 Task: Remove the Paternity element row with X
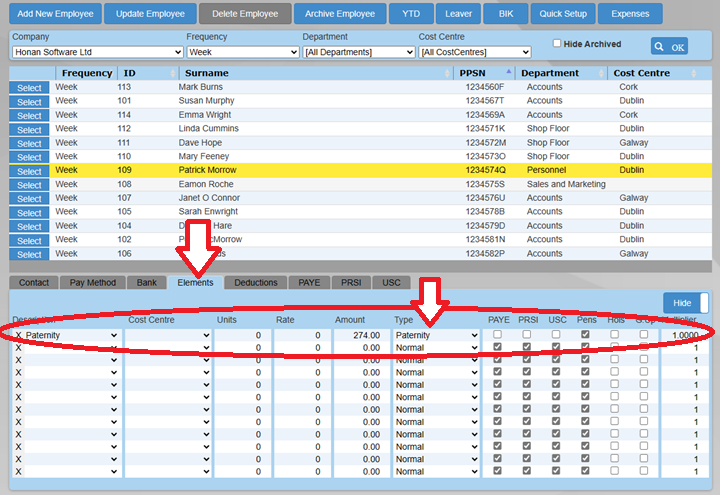click(18, 336)
